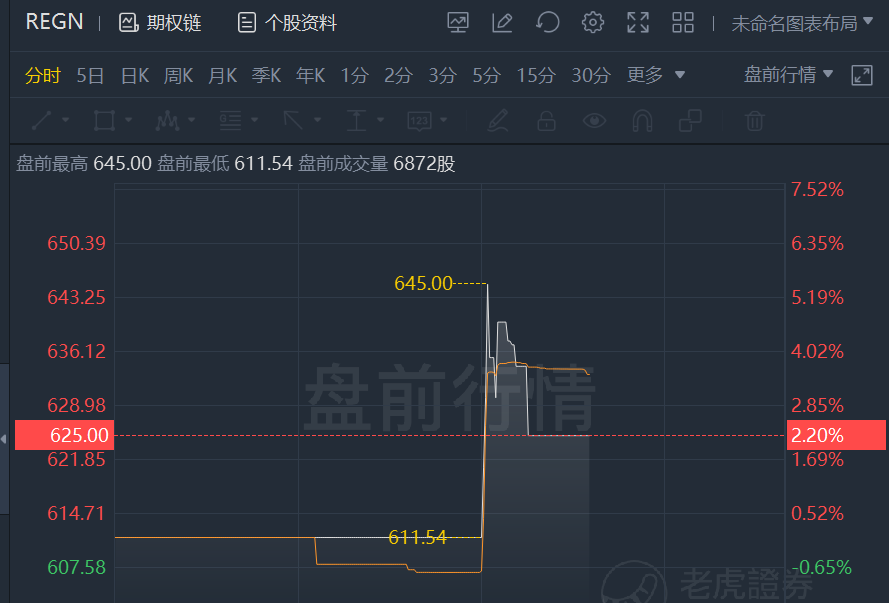Select the brush pencil drawing tool
The image size is (889, 603).
(498, 120)
